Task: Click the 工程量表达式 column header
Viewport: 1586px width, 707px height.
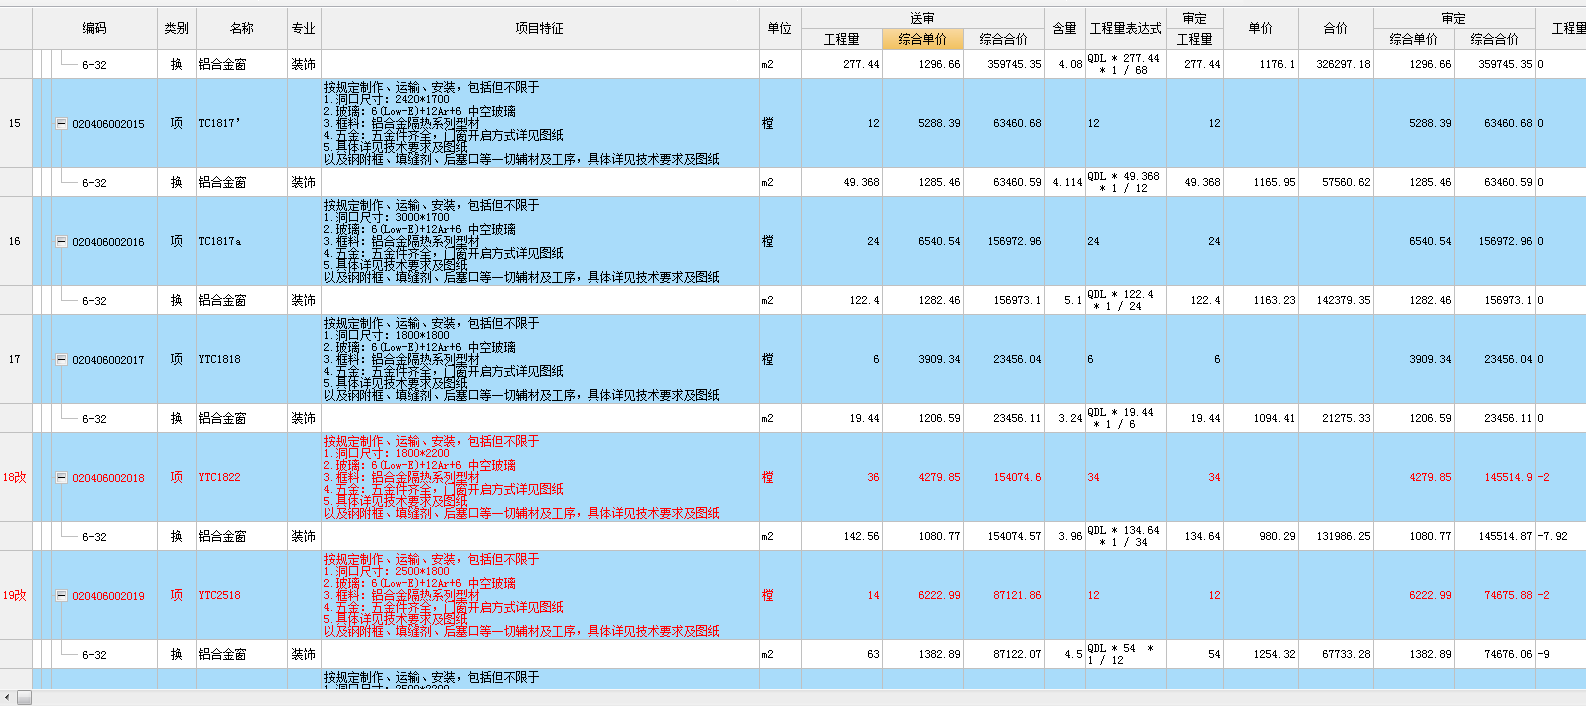Action: pos(1126,29)
